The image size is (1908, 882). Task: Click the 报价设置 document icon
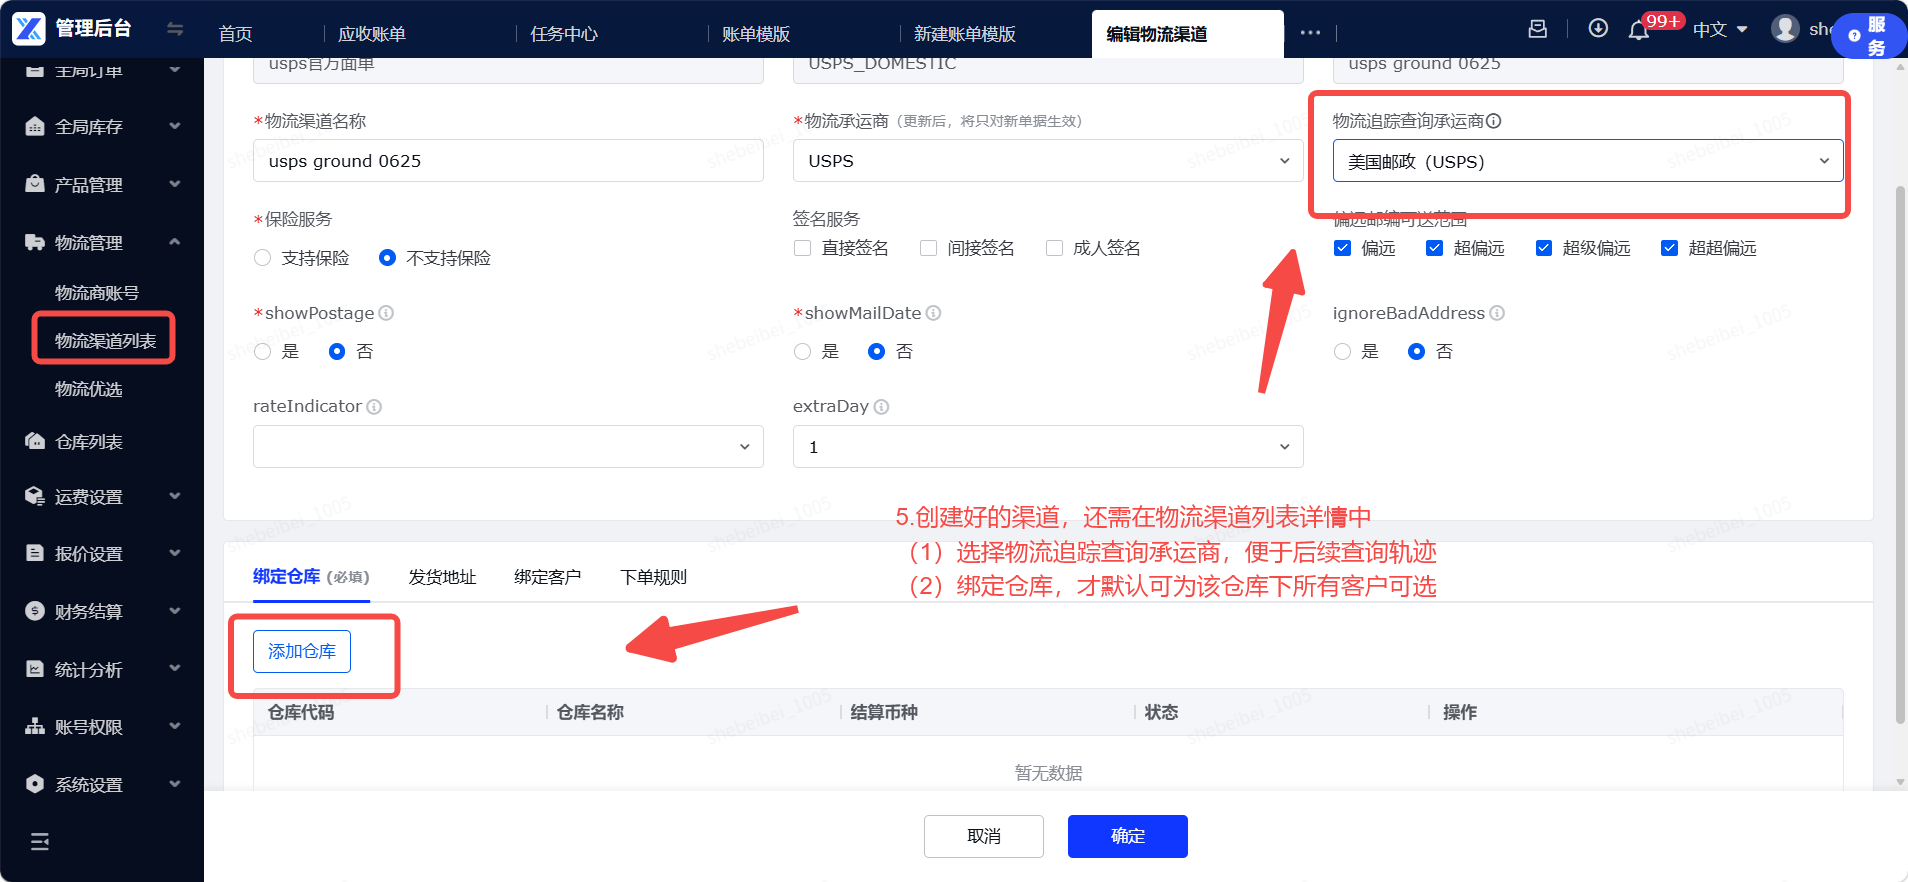coord(35,553)
